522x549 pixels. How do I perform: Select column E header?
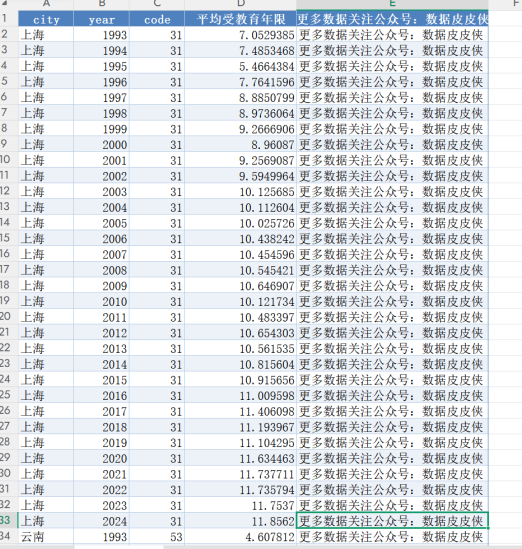pos(392,4)
